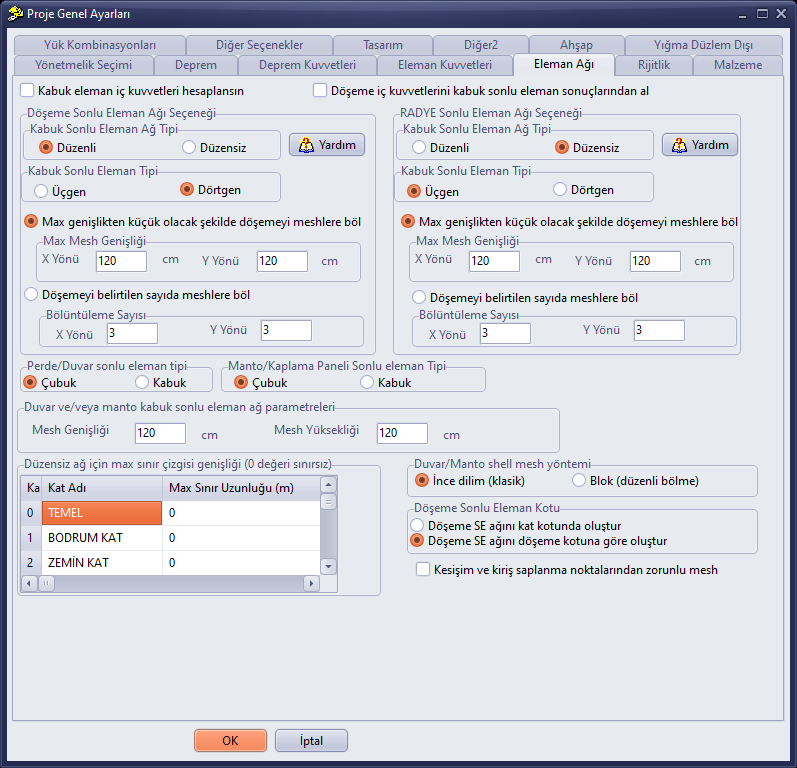Click RADYE Max Mesh Y Yönü field

[655, 261]
